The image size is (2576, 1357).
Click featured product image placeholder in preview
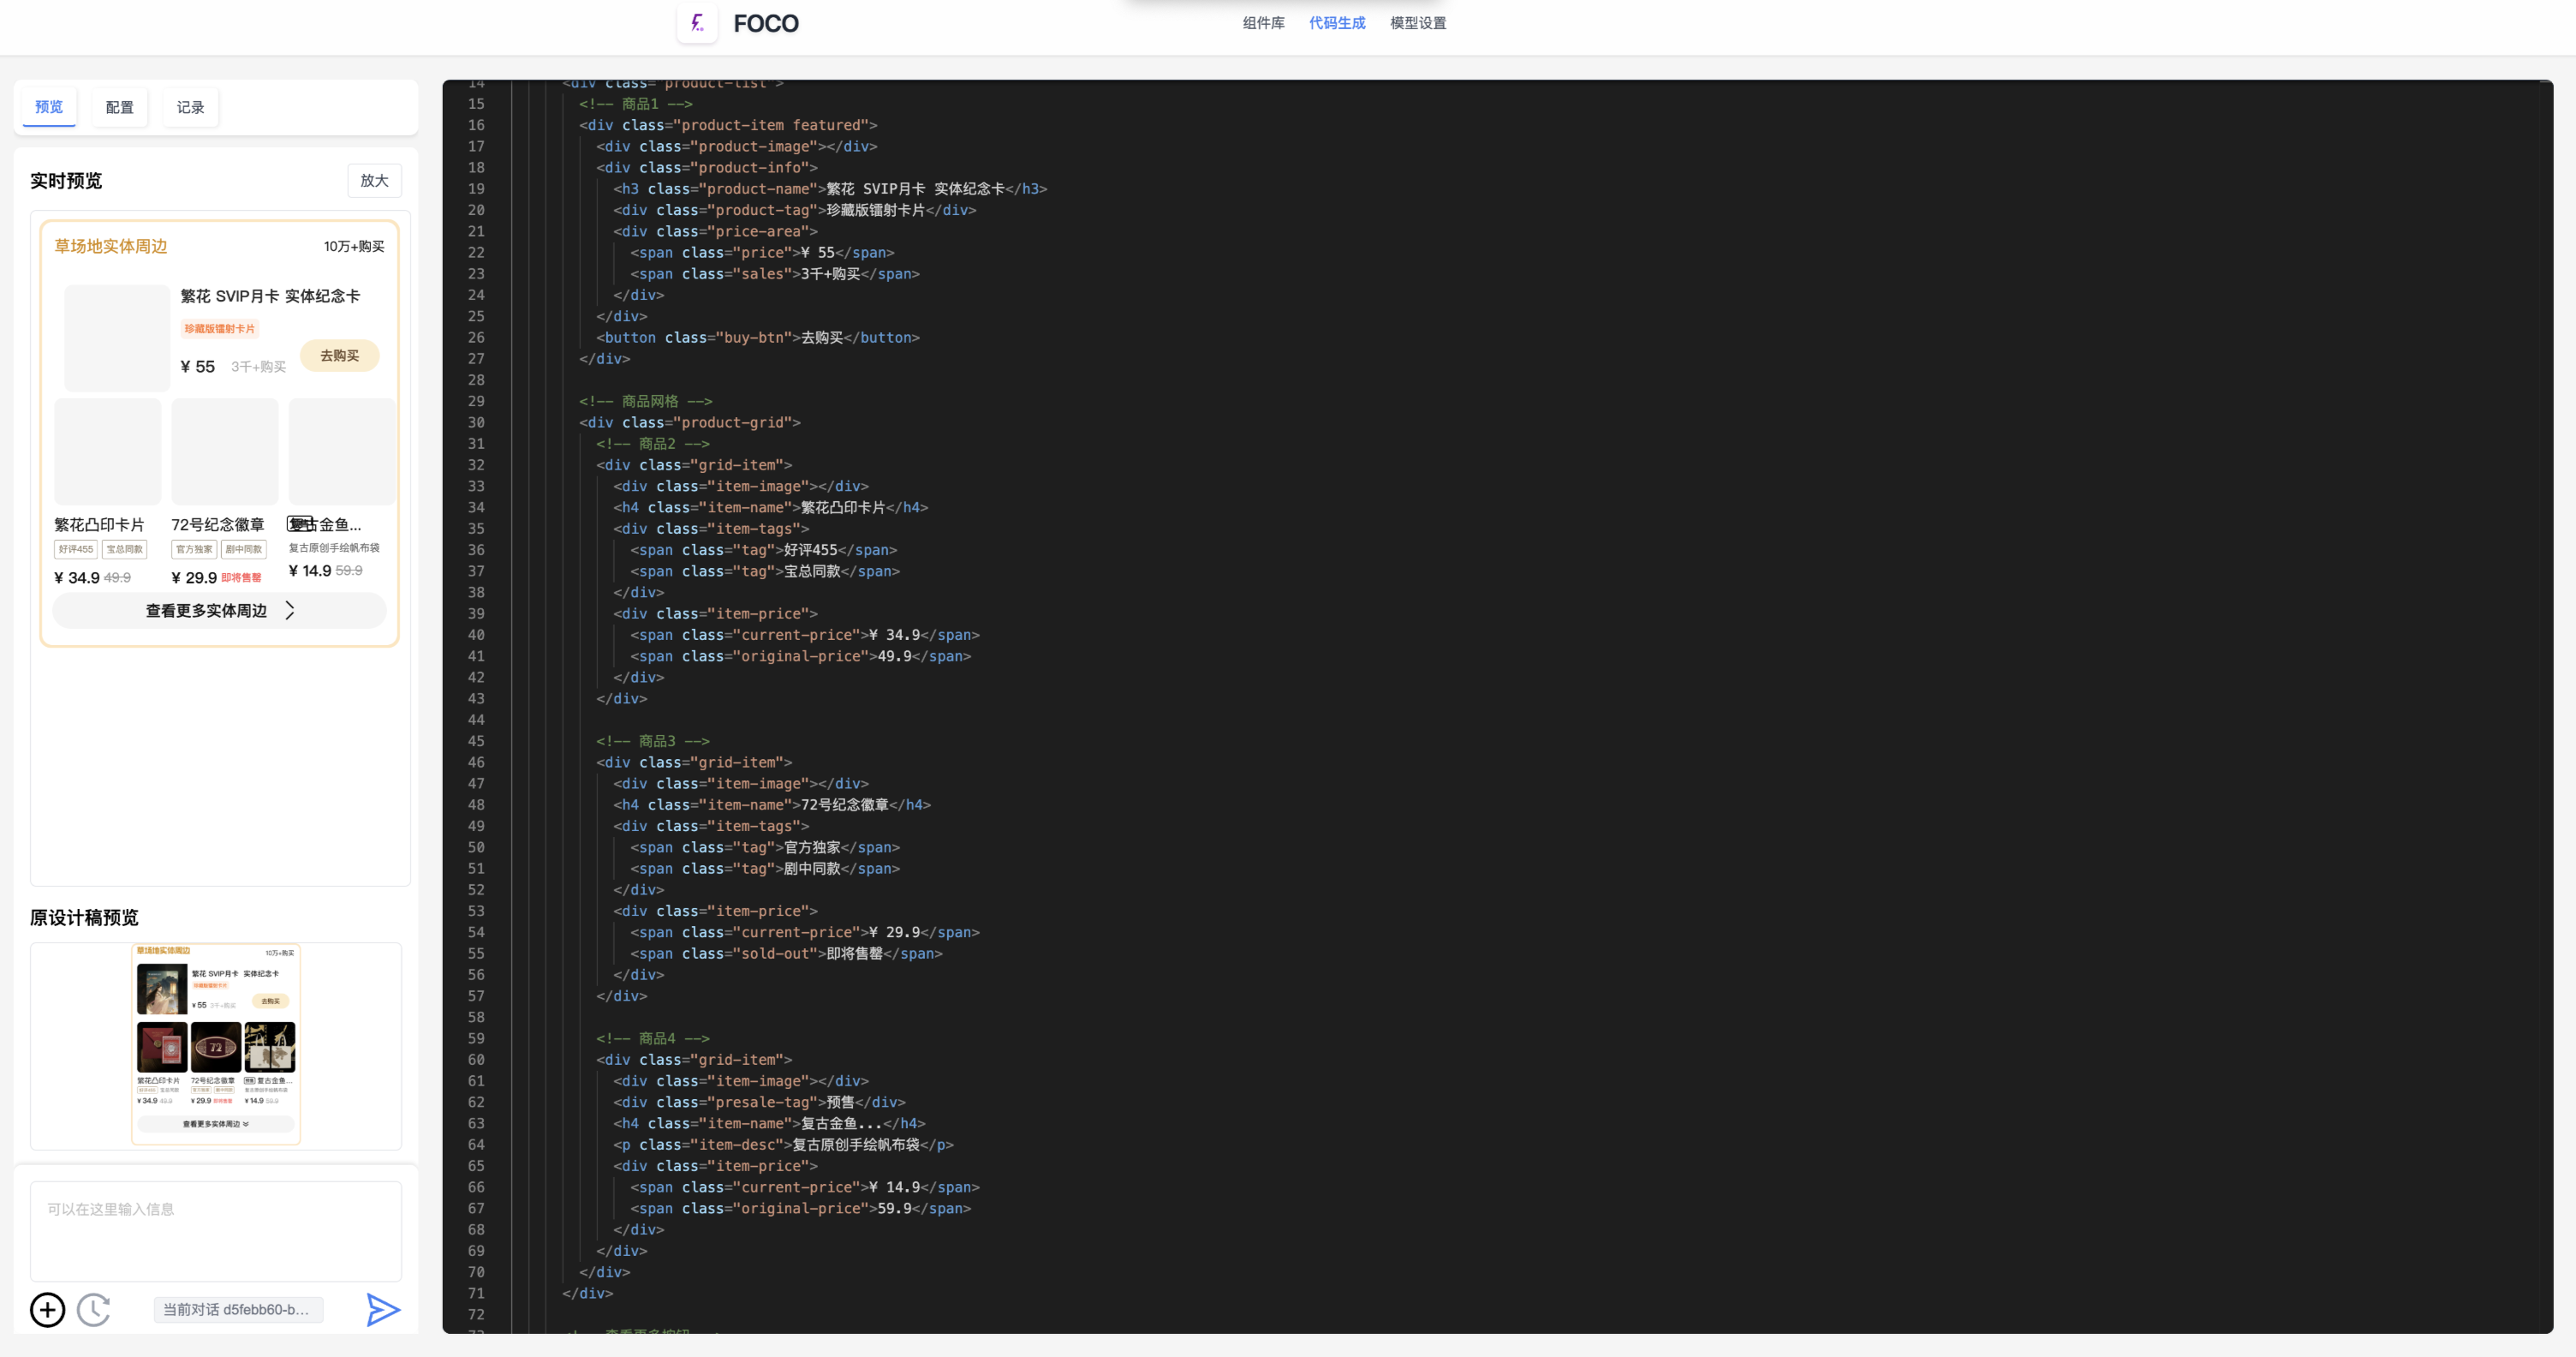pyautogui.click(x=117, y=338)
